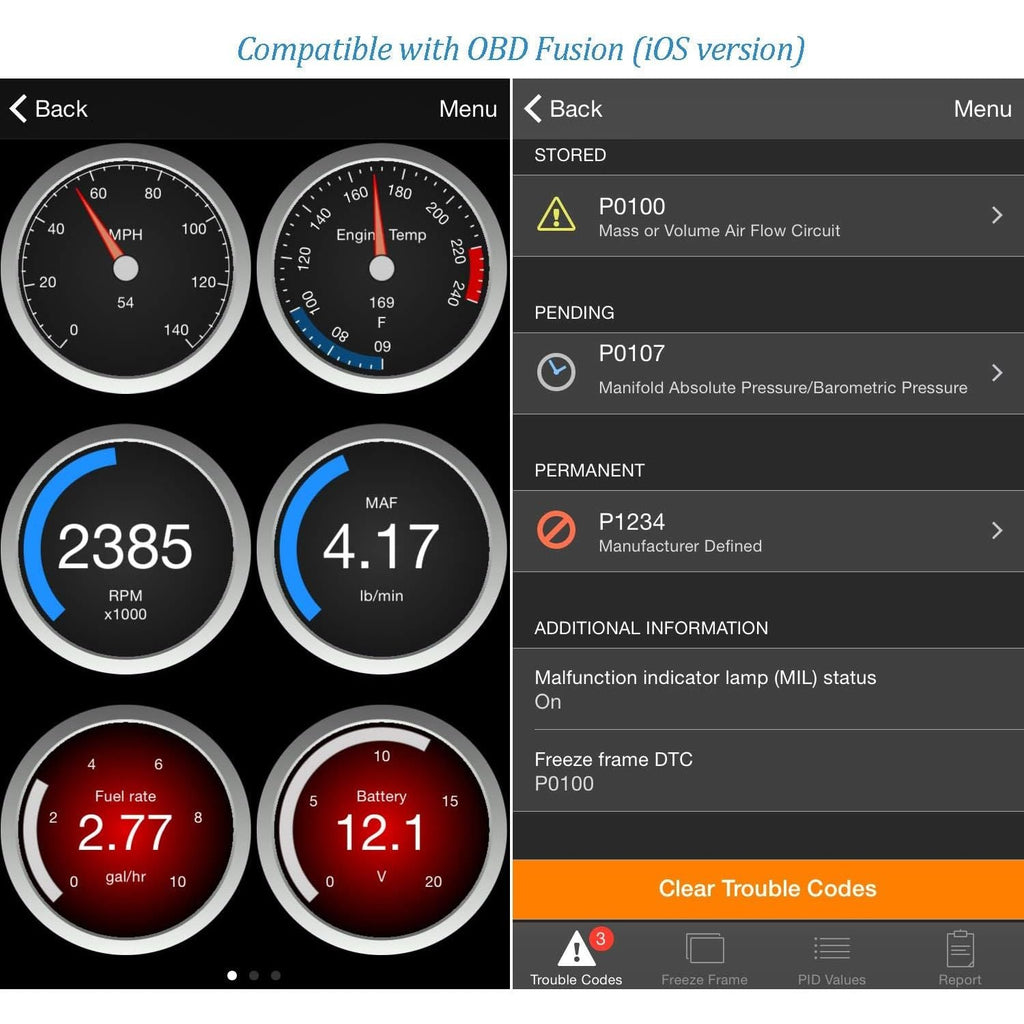Viewport: 1024px width, 1024px height.
Task: Tap the yellow warning icon beside P0100
Action: (556, 214)
